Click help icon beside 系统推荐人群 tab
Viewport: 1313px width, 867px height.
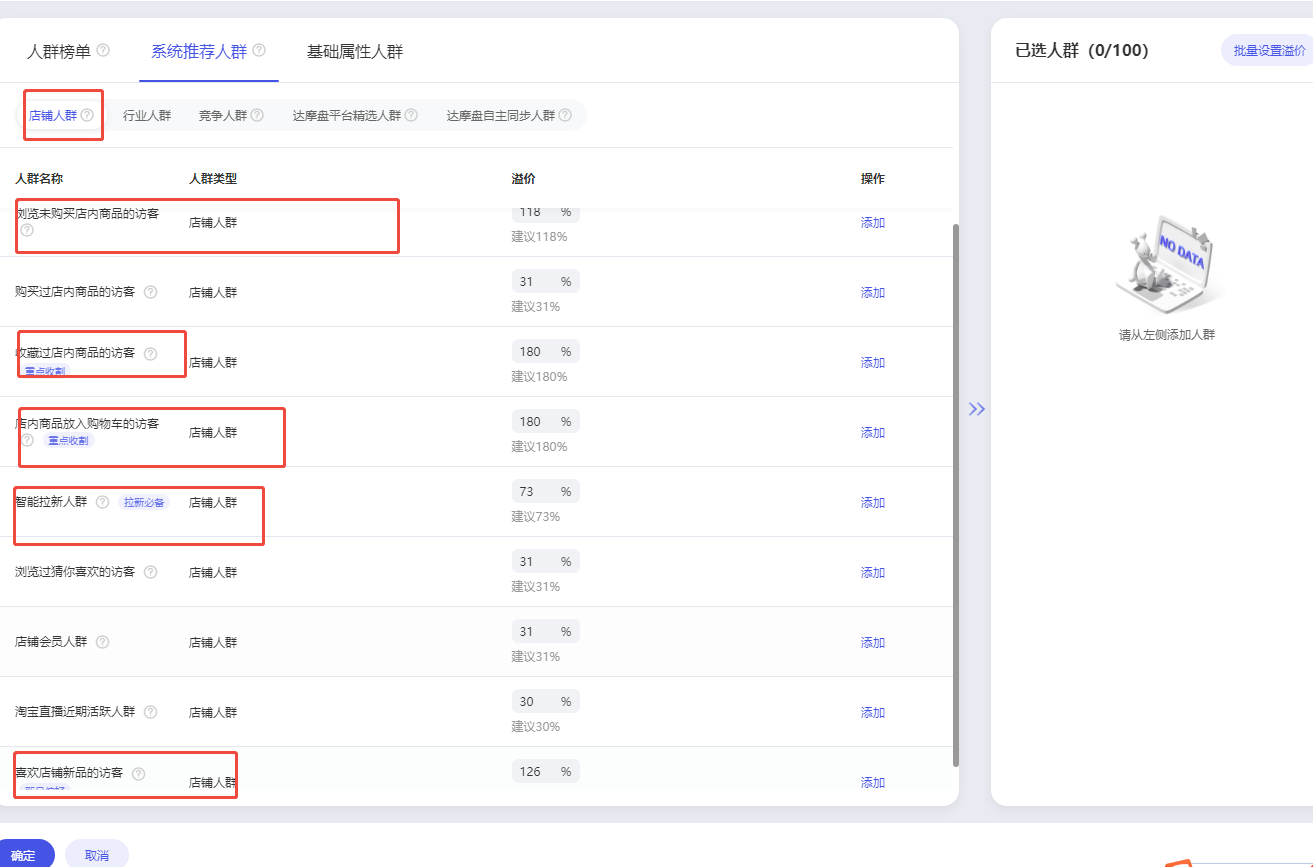259,50
